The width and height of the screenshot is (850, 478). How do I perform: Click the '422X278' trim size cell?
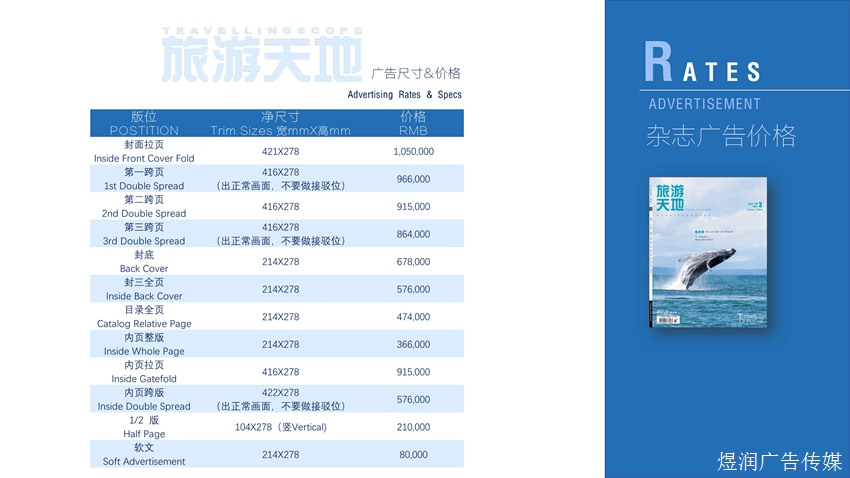(280, 393)
